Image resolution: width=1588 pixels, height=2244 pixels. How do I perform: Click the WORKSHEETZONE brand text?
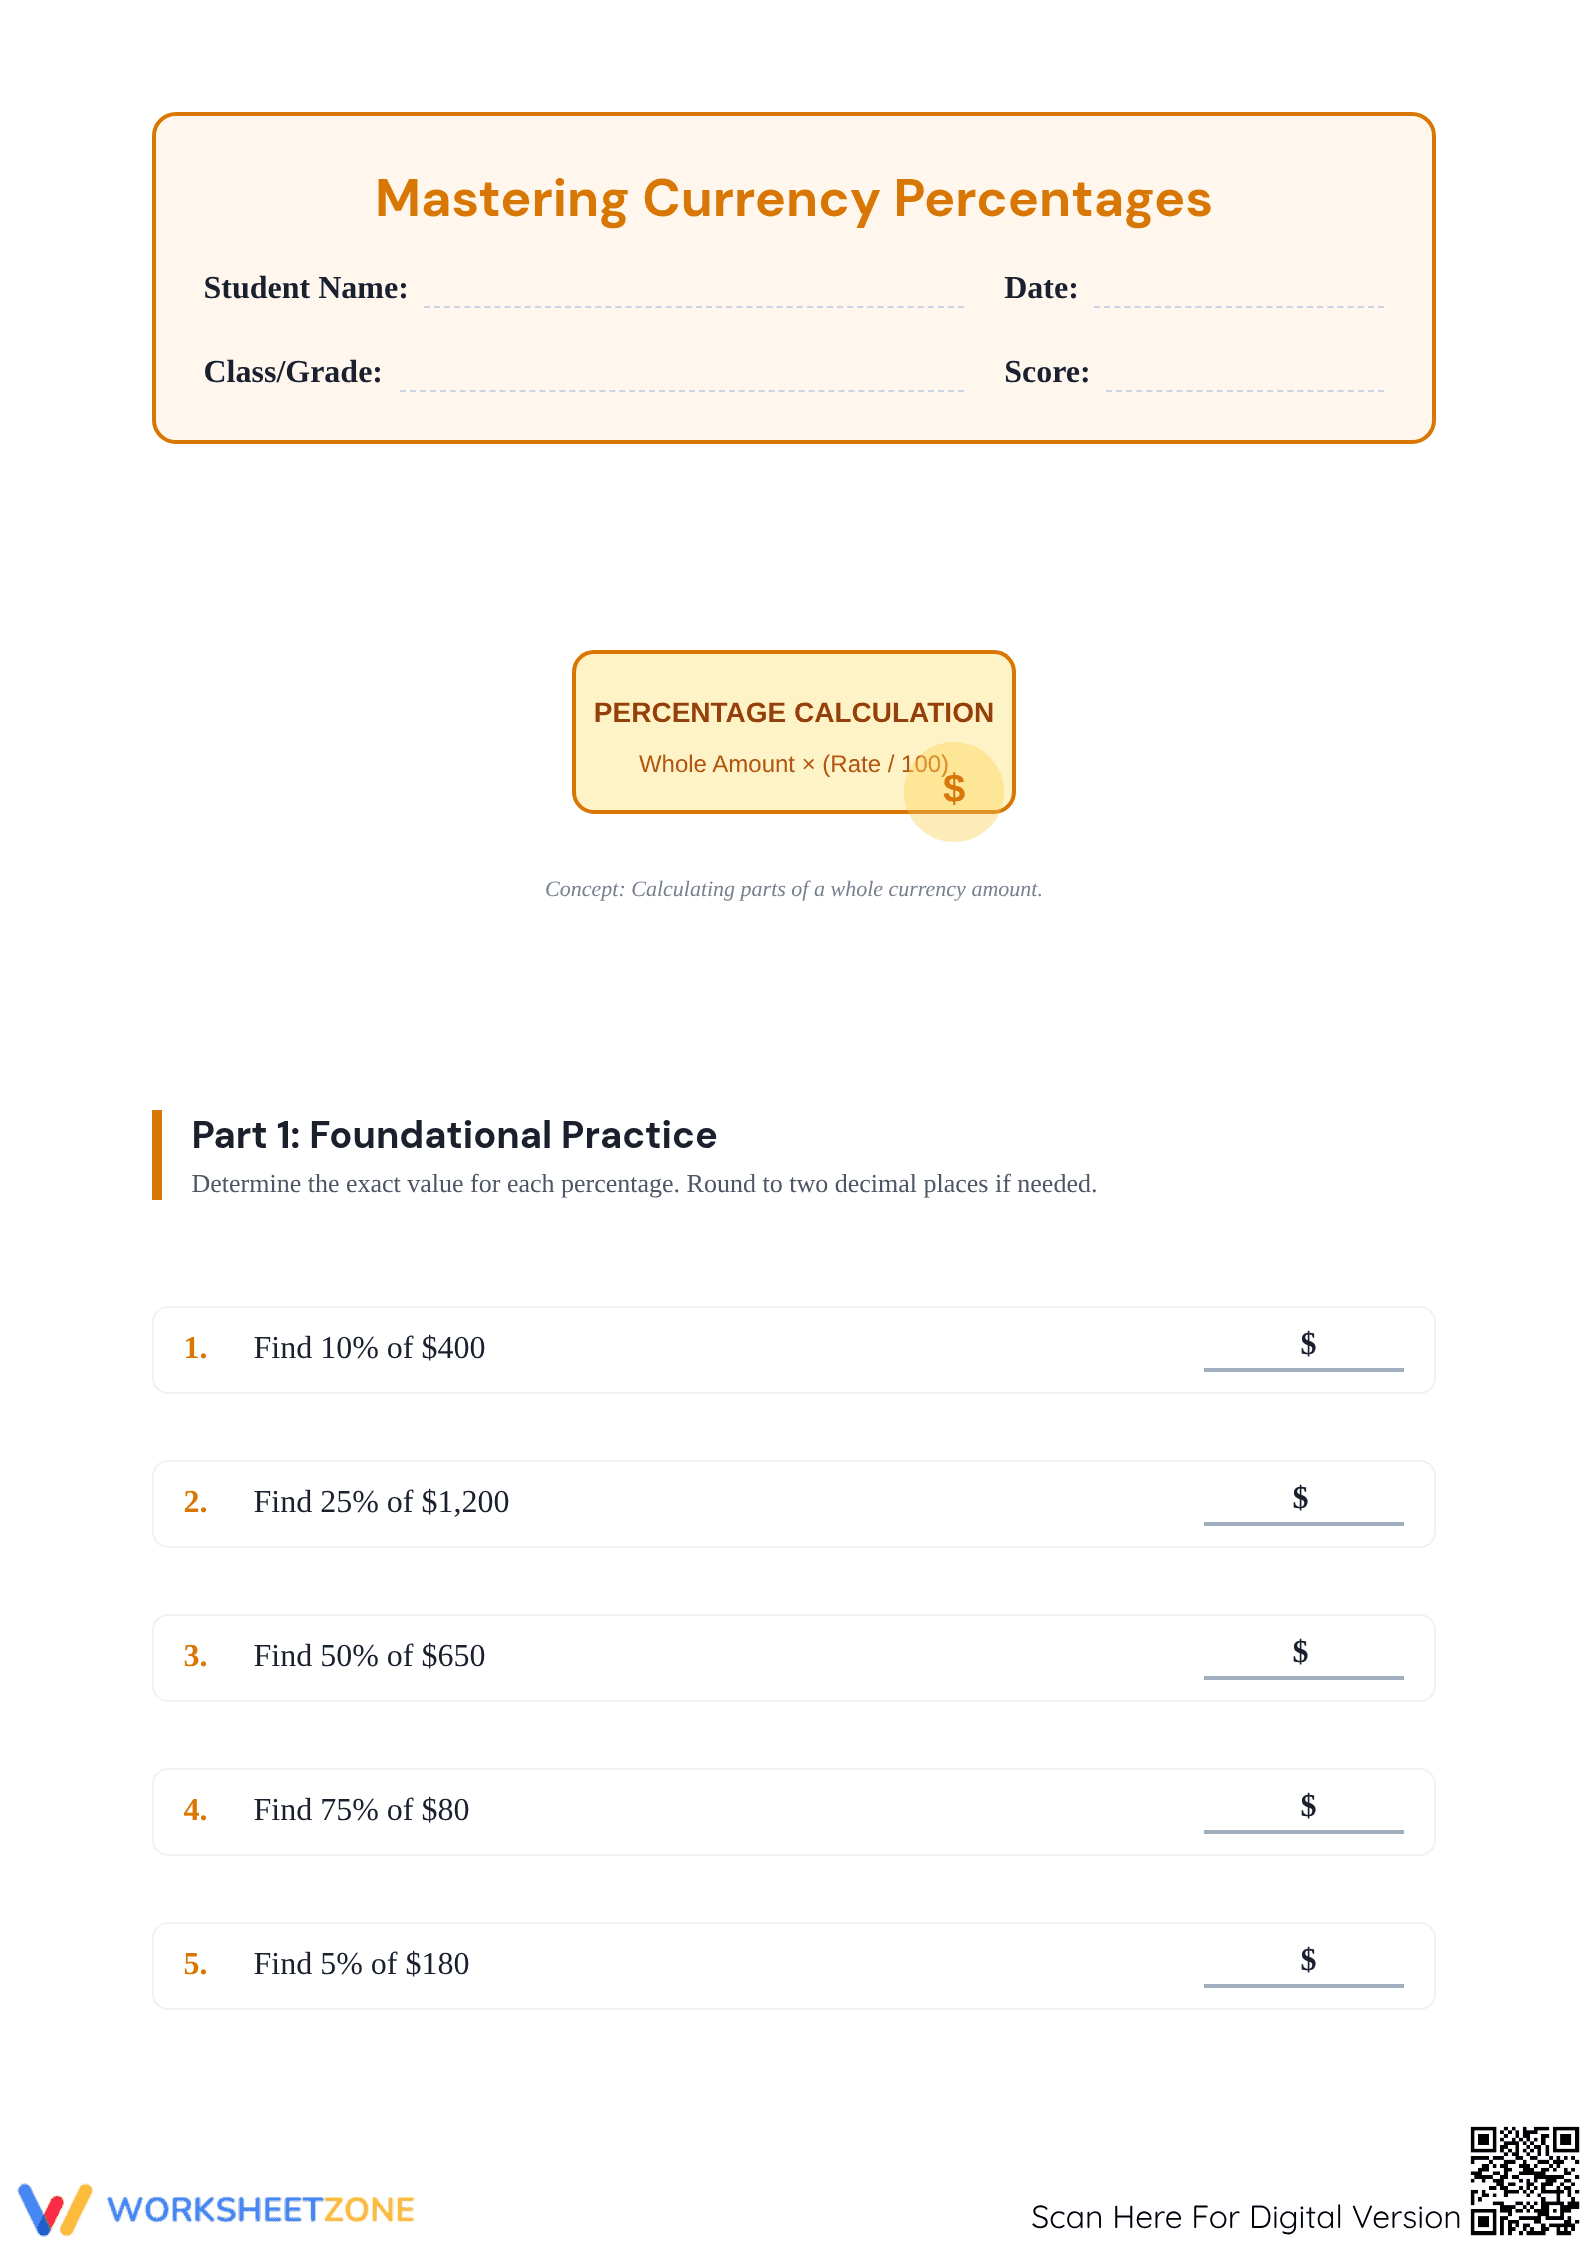tap(261, 2210)
